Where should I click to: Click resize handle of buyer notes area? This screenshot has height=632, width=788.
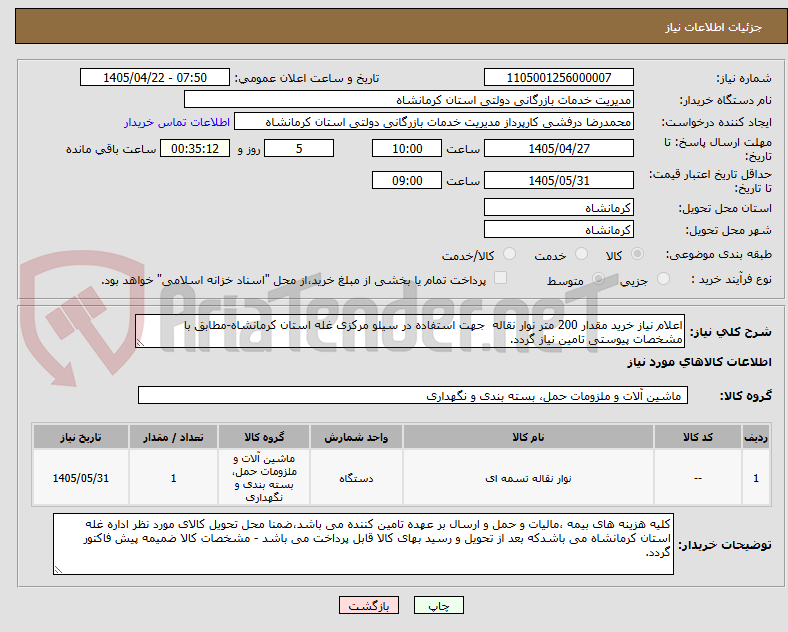tap(58, 569)
